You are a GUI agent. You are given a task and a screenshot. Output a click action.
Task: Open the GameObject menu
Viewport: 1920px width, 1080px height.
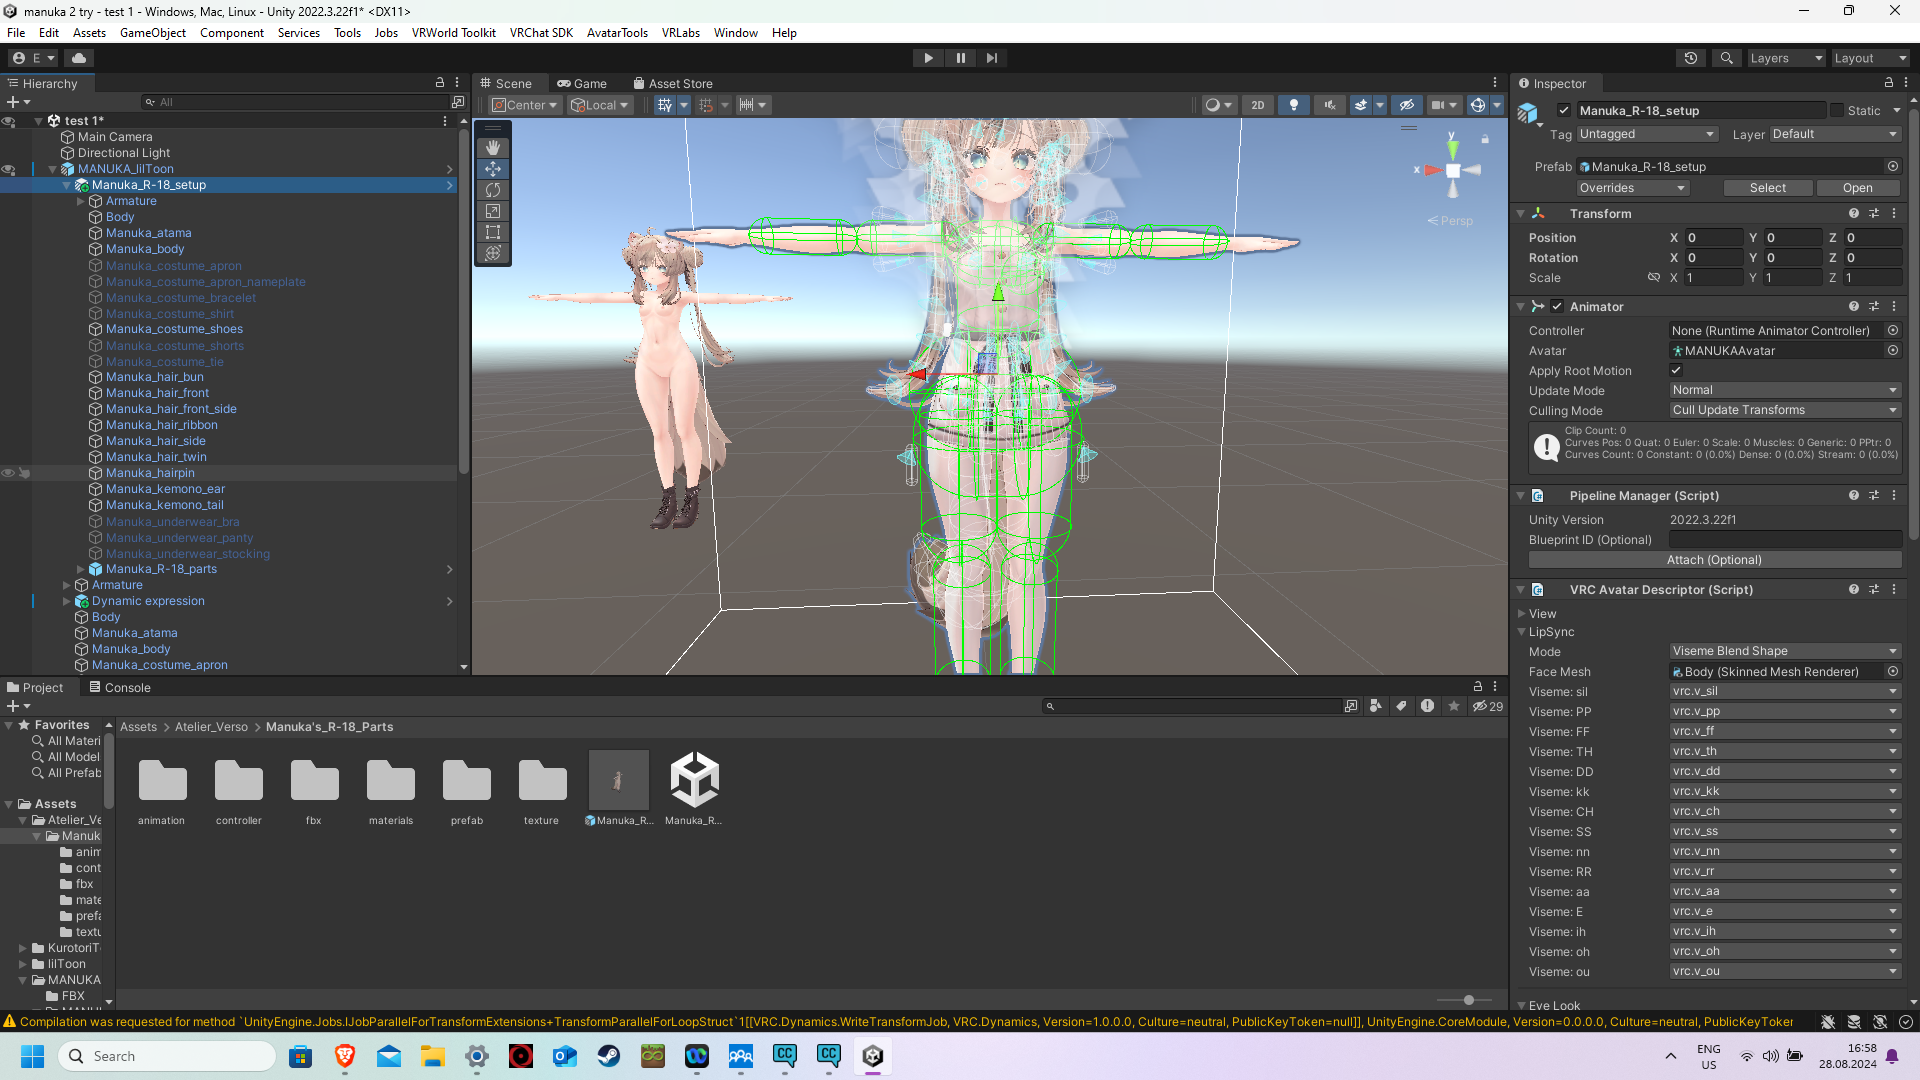point(153,33)
